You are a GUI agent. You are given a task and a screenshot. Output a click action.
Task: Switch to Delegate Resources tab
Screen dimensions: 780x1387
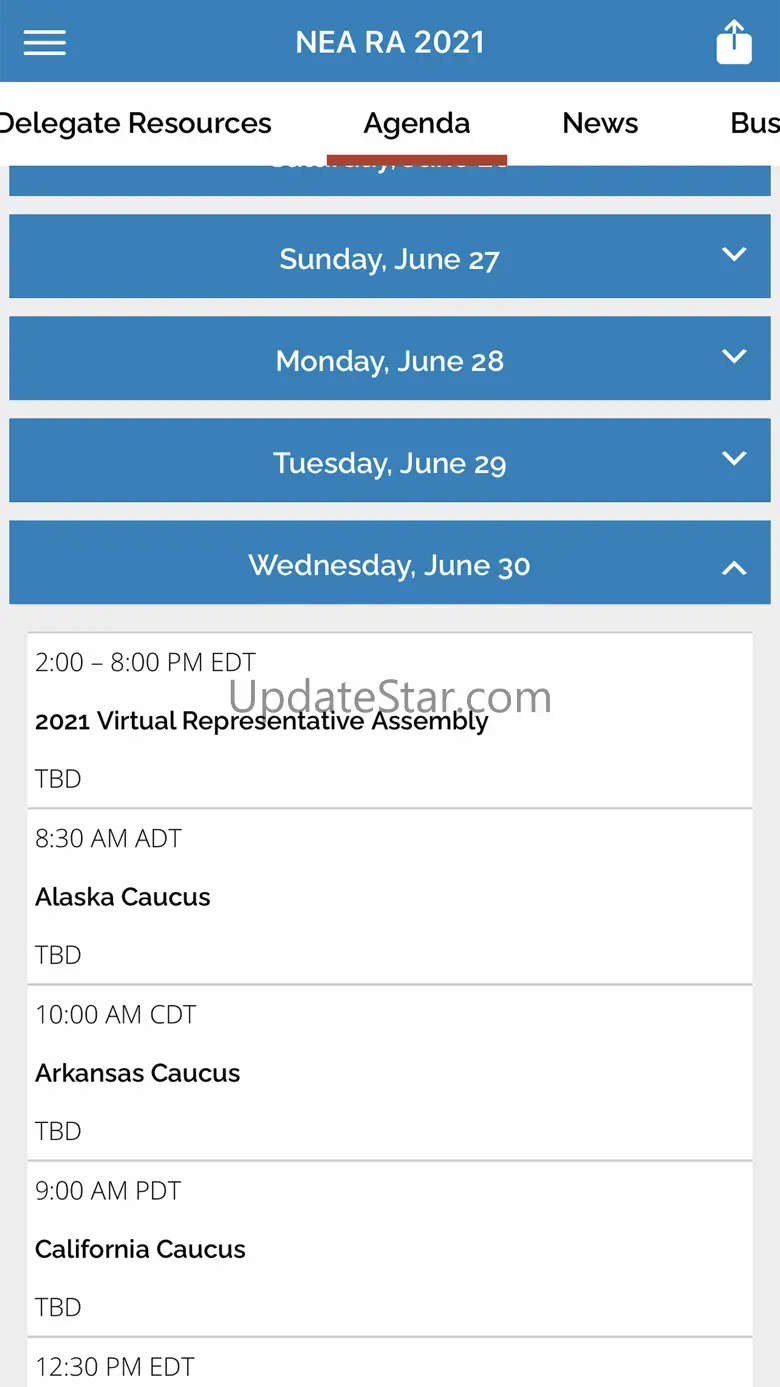point(136,123)
